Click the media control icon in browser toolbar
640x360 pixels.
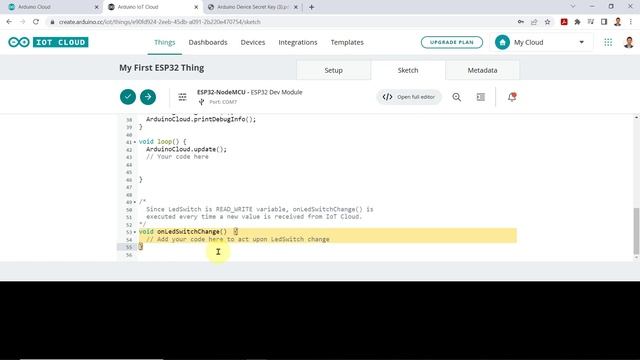591,22
